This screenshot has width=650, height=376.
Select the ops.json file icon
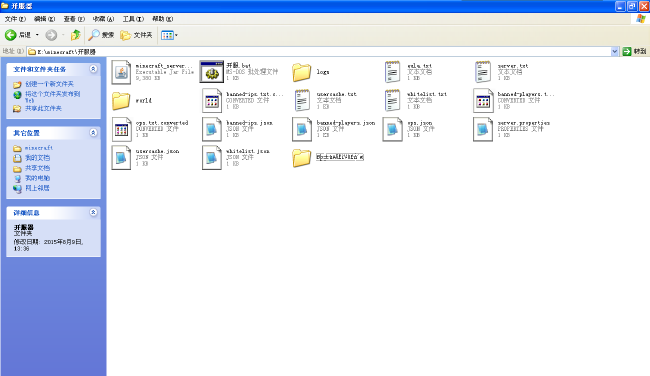click(392, 129)
